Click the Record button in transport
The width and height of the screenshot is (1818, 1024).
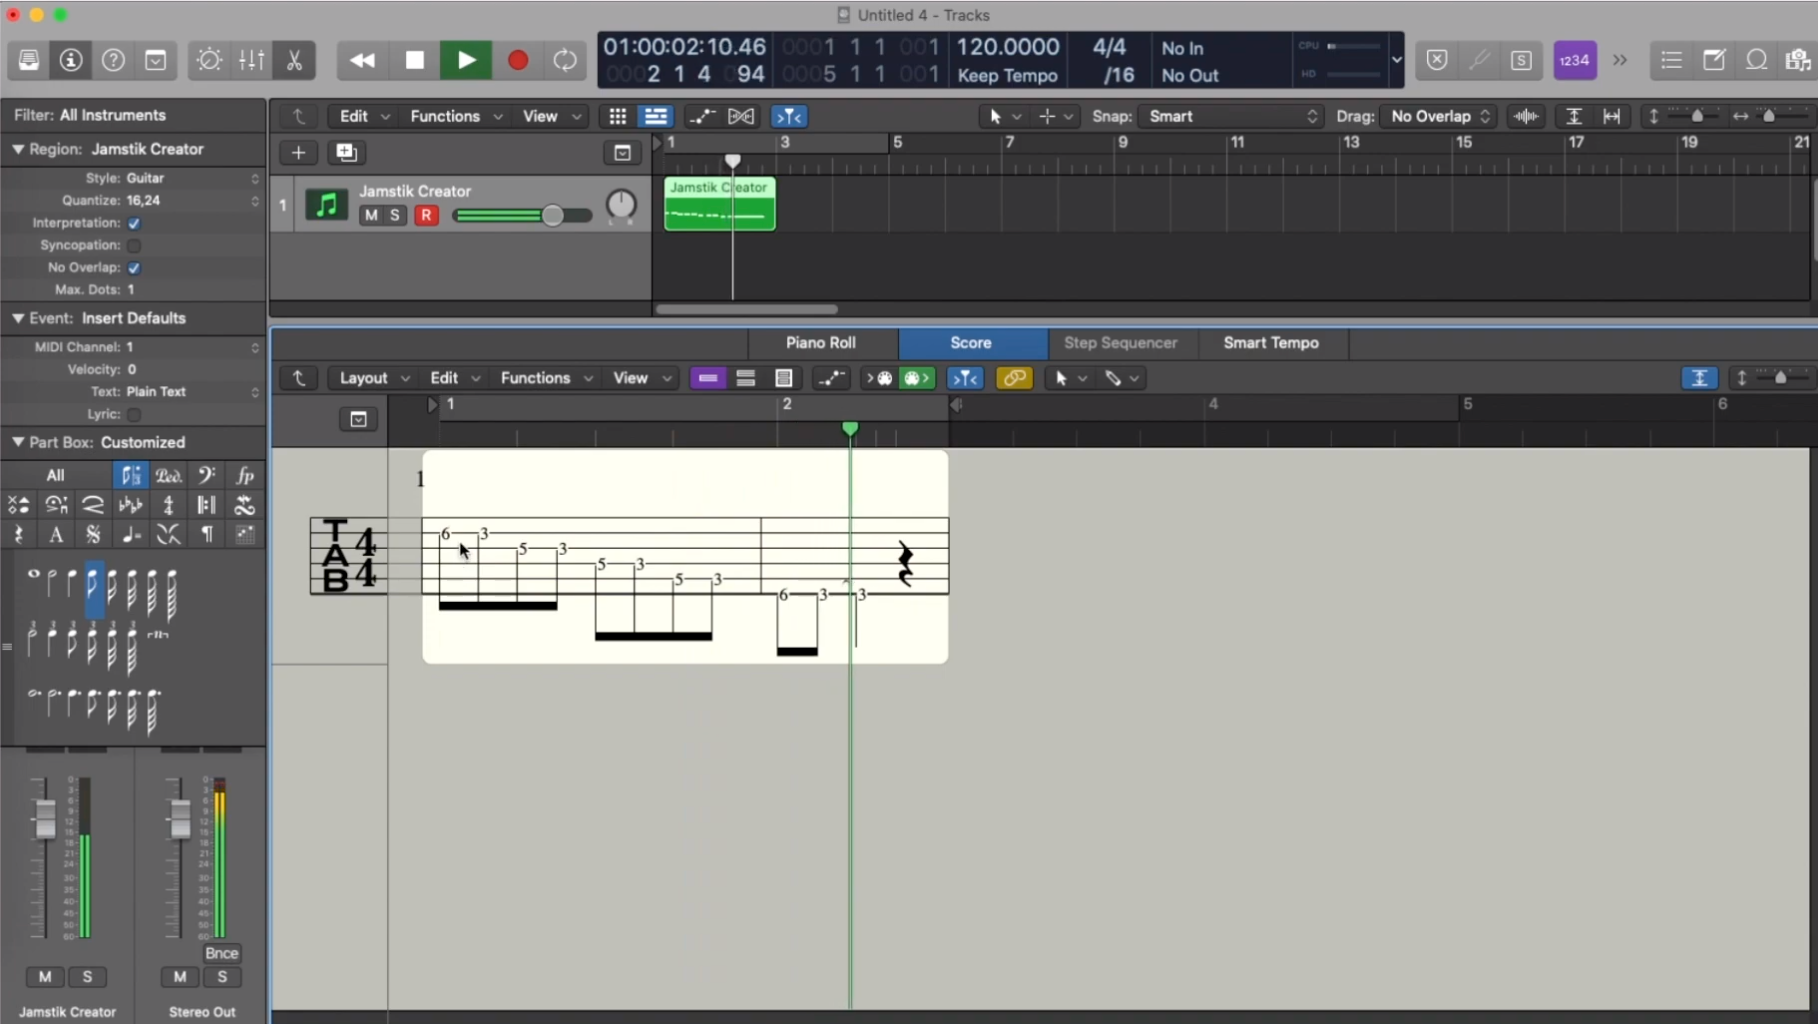pos(517,60)
